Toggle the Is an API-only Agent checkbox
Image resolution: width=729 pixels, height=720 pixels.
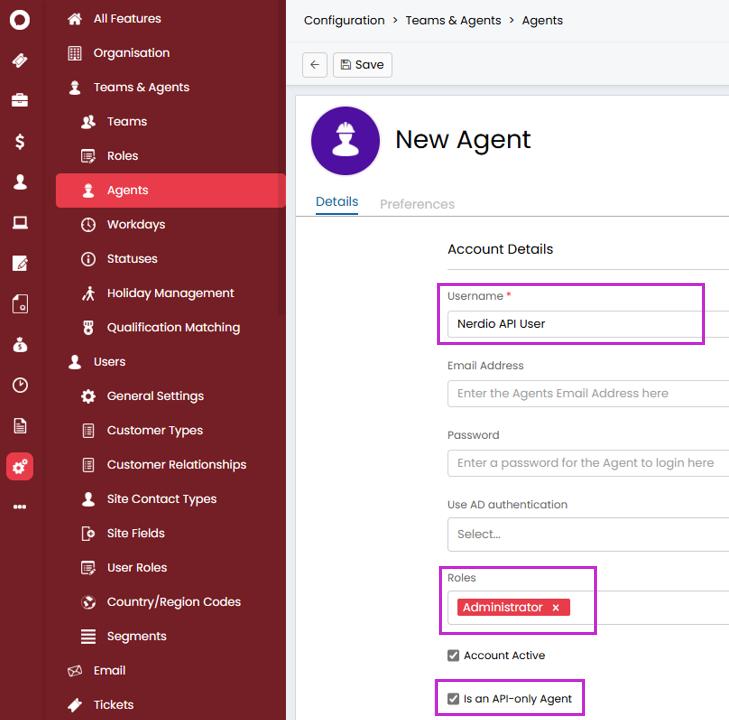click(454, 699)
